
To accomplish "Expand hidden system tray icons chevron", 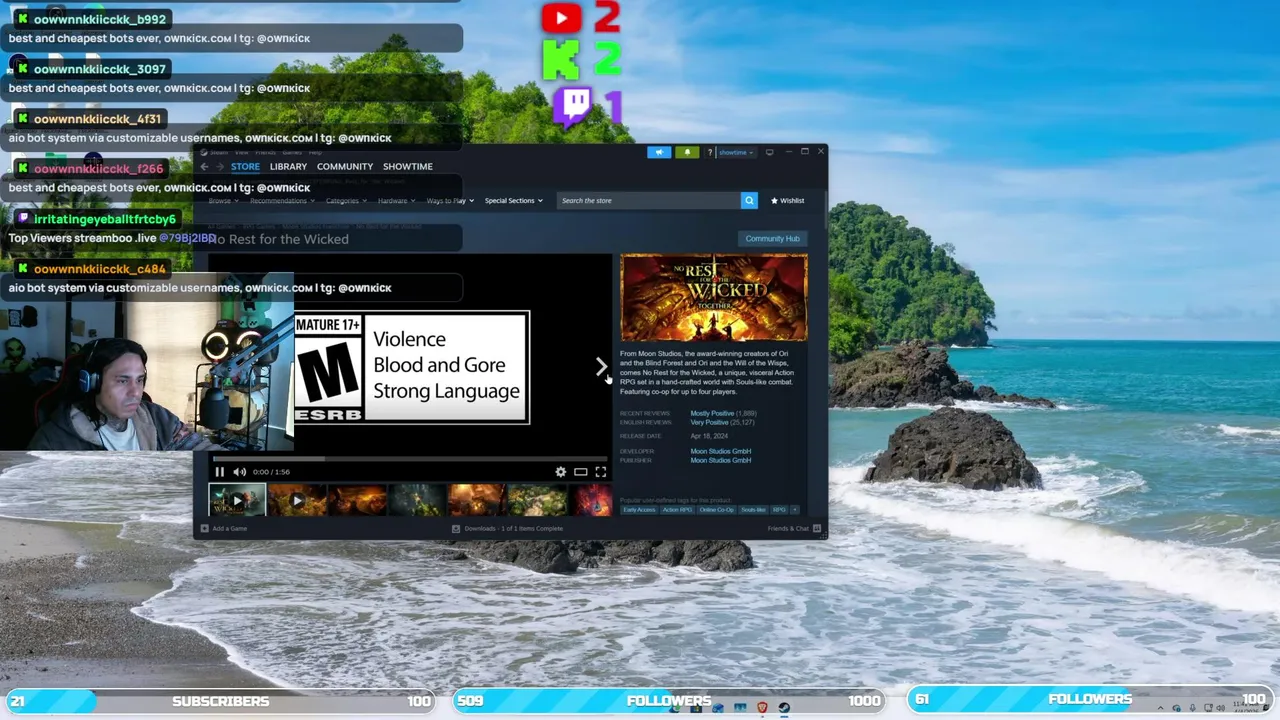I will coord(1160,708).
